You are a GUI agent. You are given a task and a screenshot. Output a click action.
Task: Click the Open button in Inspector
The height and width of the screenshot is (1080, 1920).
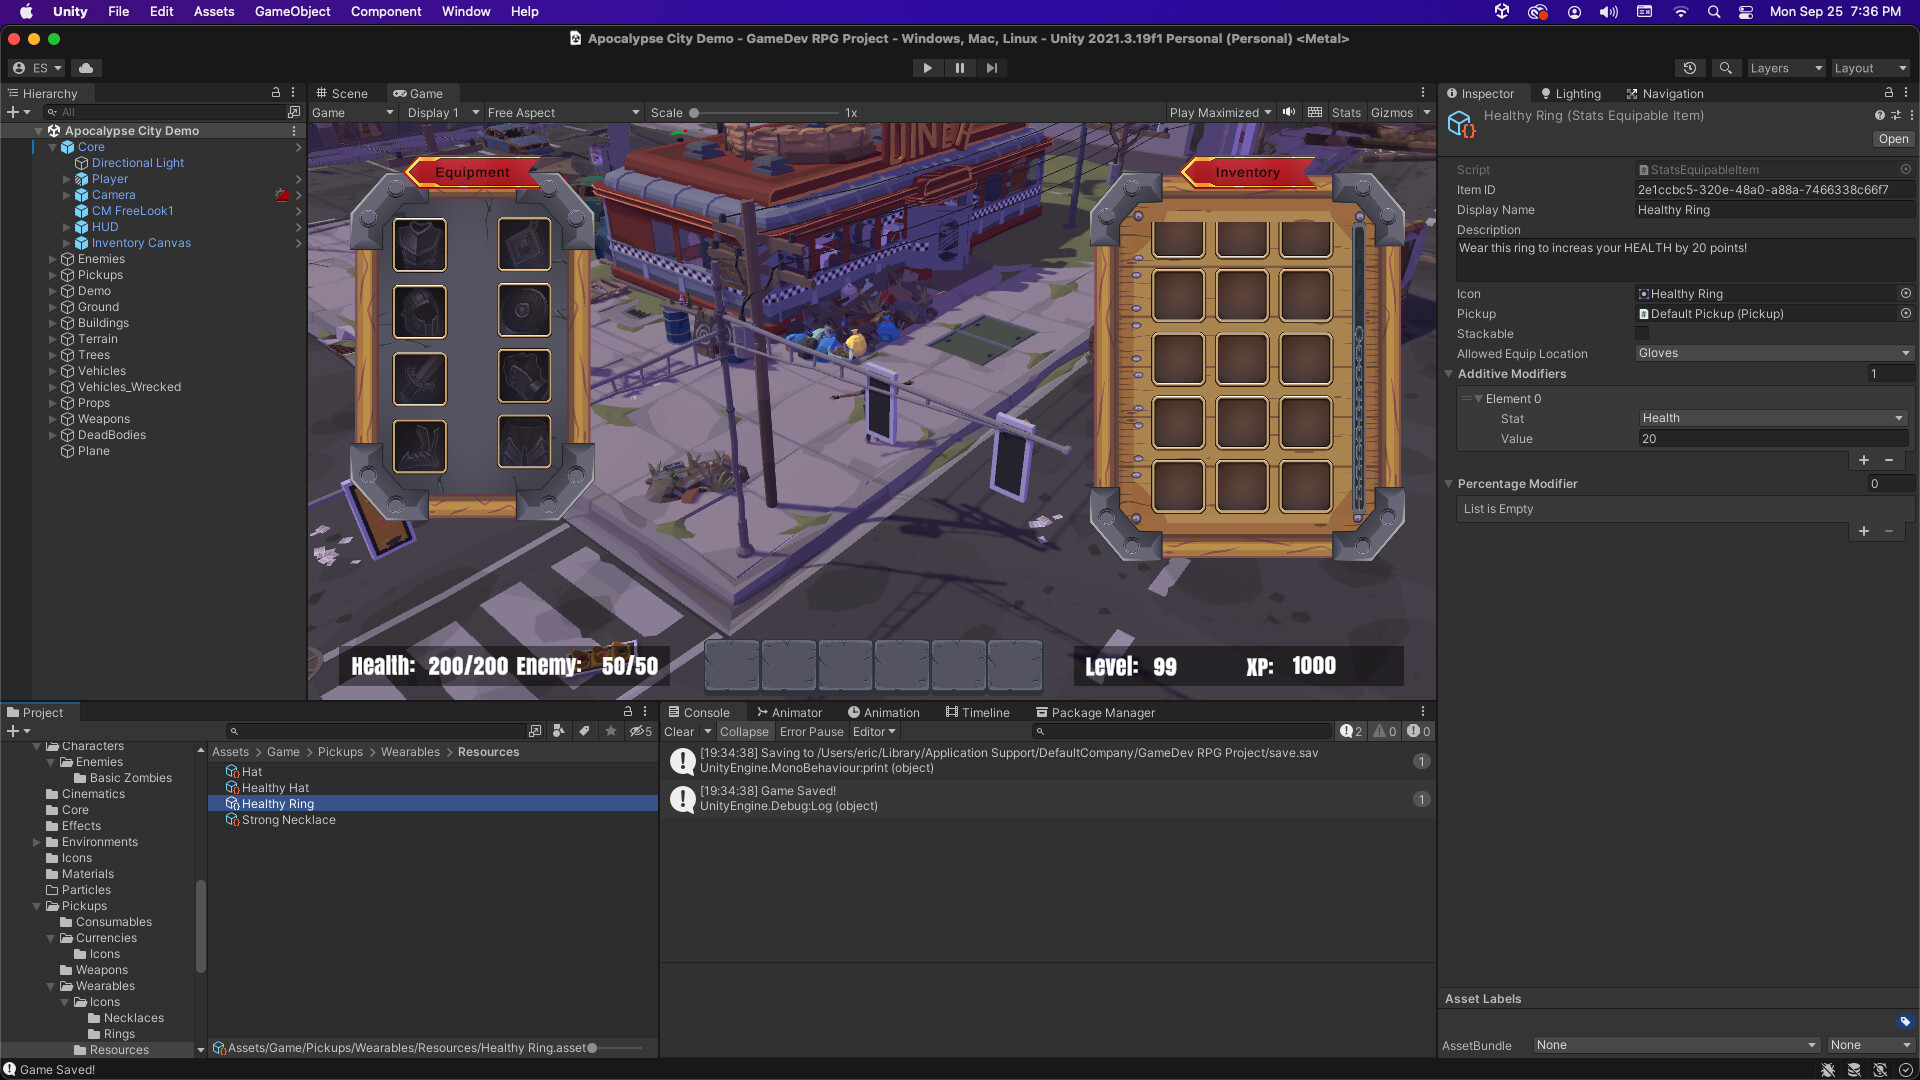pos(1892,139)
